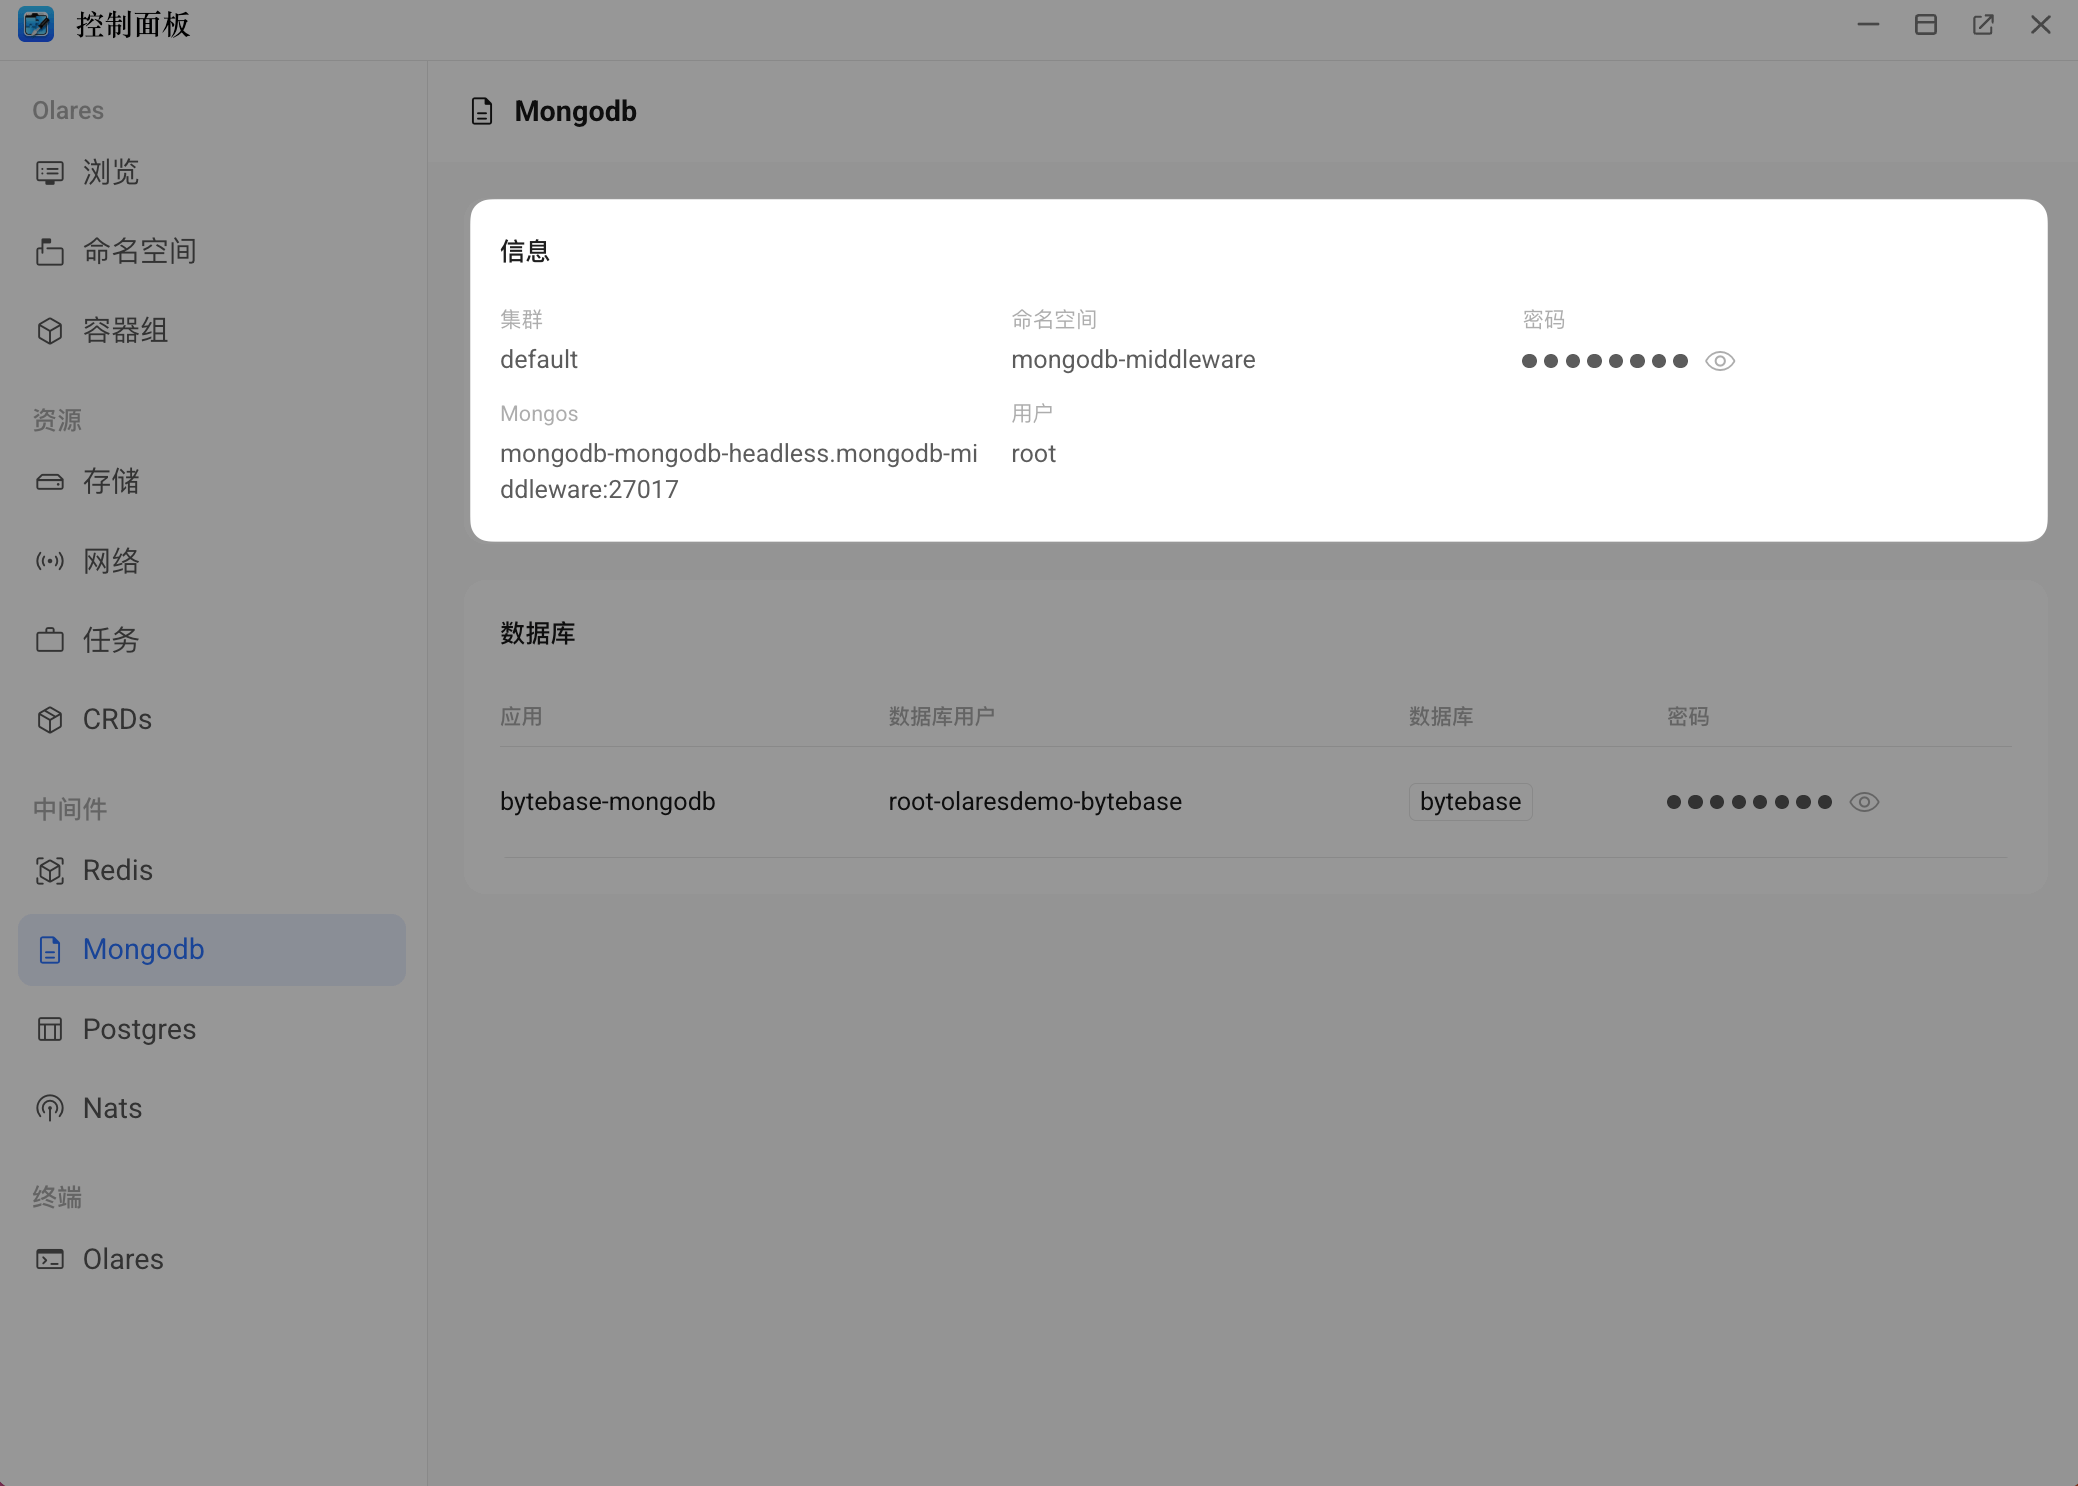Viewport: 2078px width, 1486px height.
Task: Toggle window restore down control
Action: pos(1926,24)
